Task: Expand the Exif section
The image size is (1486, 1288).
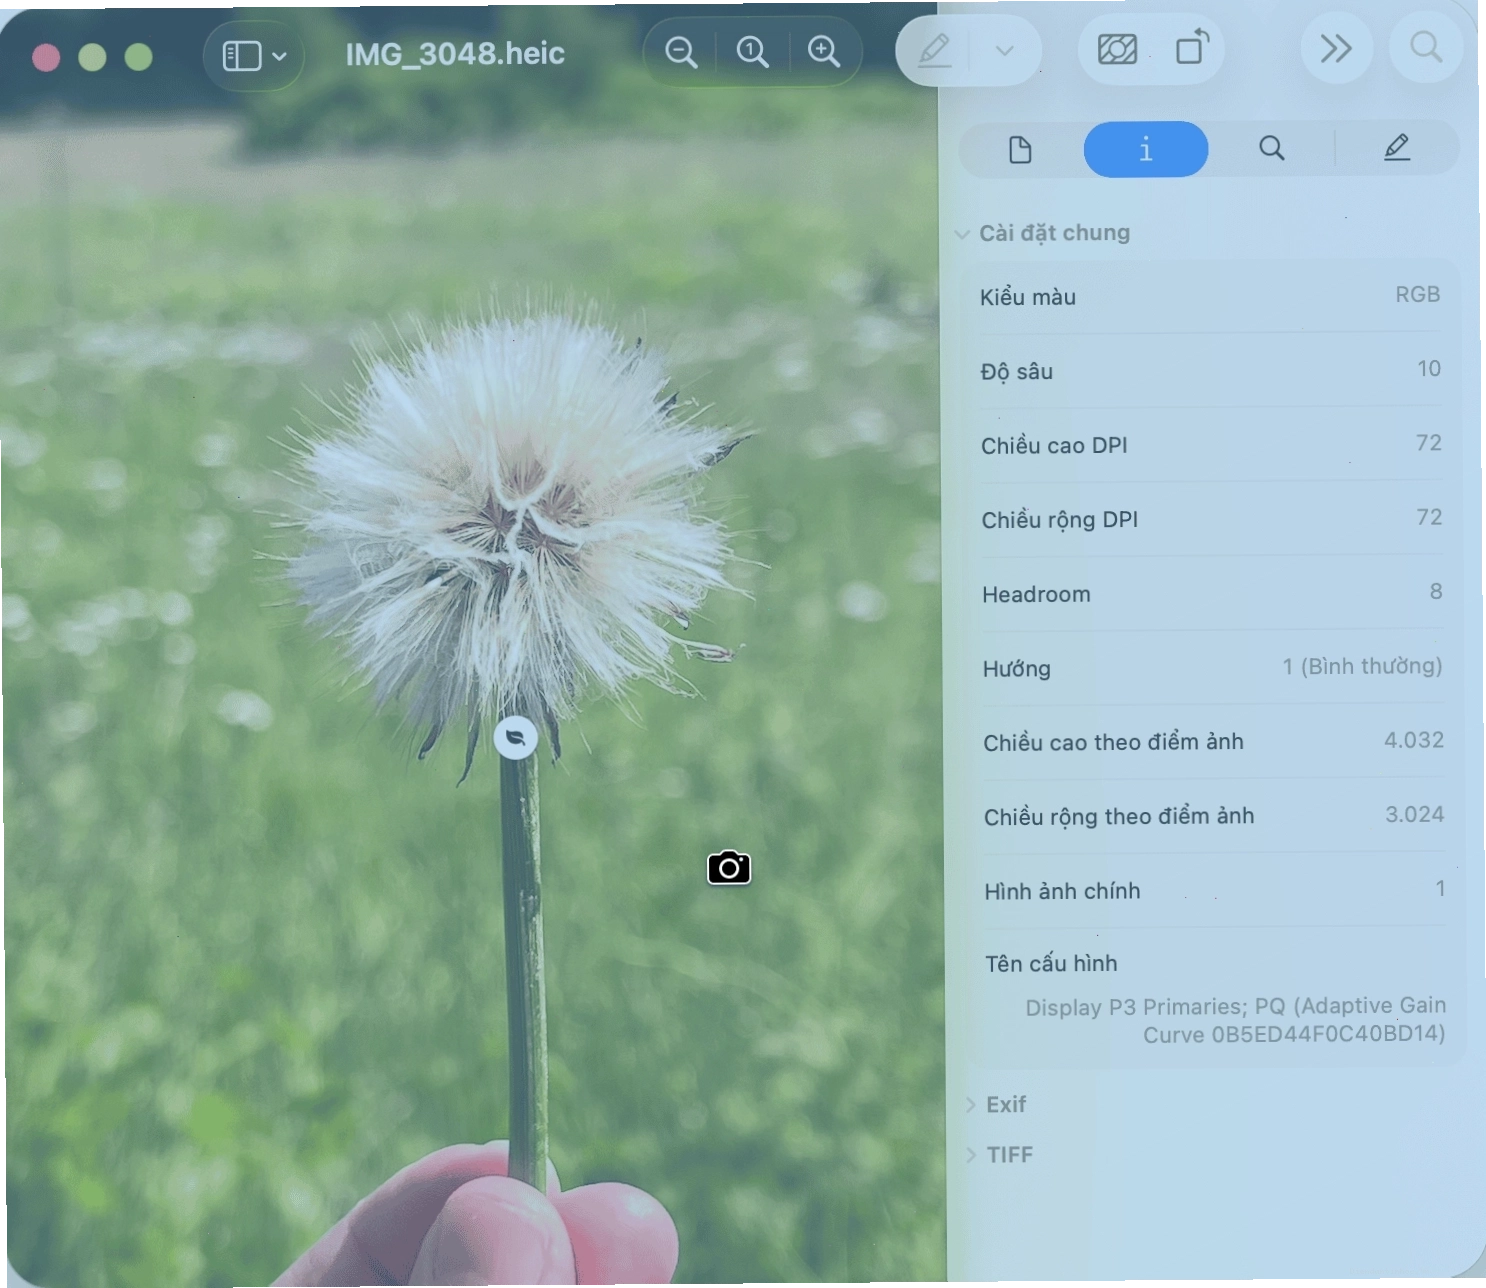Action: (x=995, y=1104)
